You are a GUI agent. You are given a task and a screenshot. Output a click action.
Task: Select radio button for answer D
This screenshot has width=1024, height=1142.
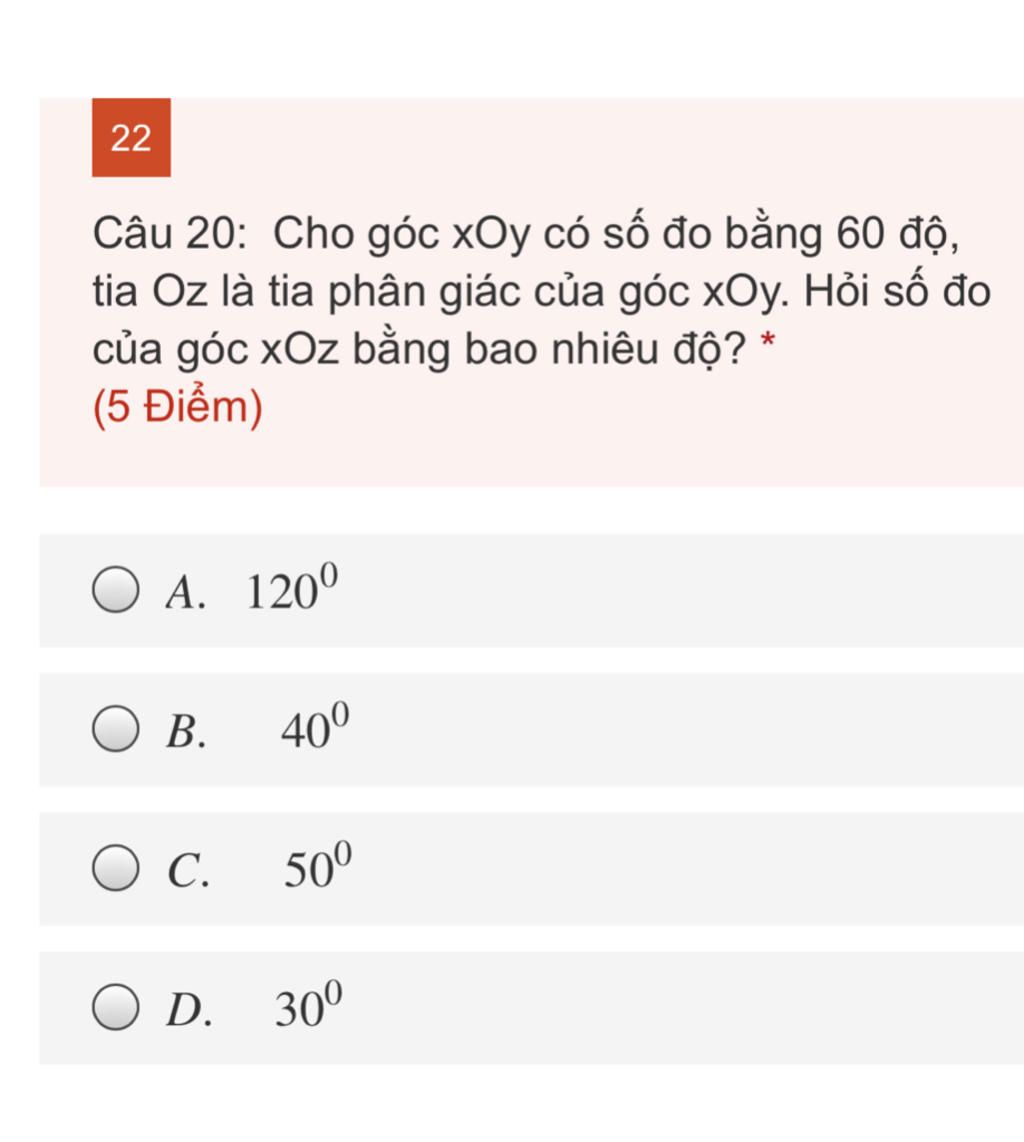click(116, 1007)
